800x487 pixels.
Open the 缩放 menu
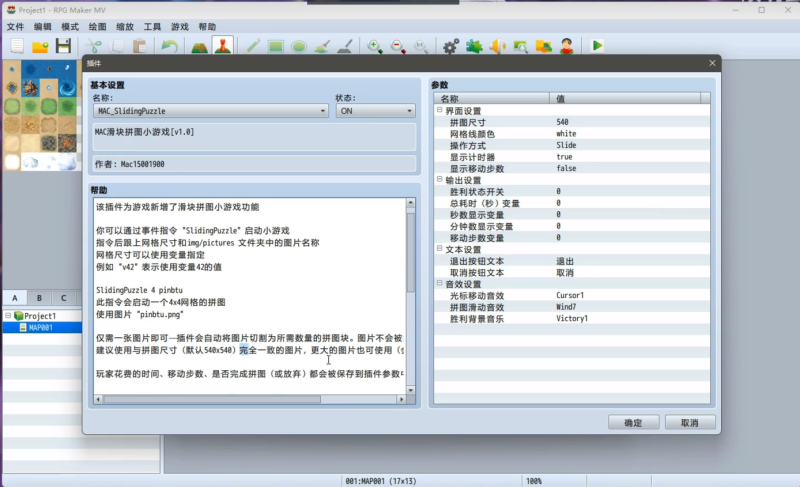pos(125,27)
